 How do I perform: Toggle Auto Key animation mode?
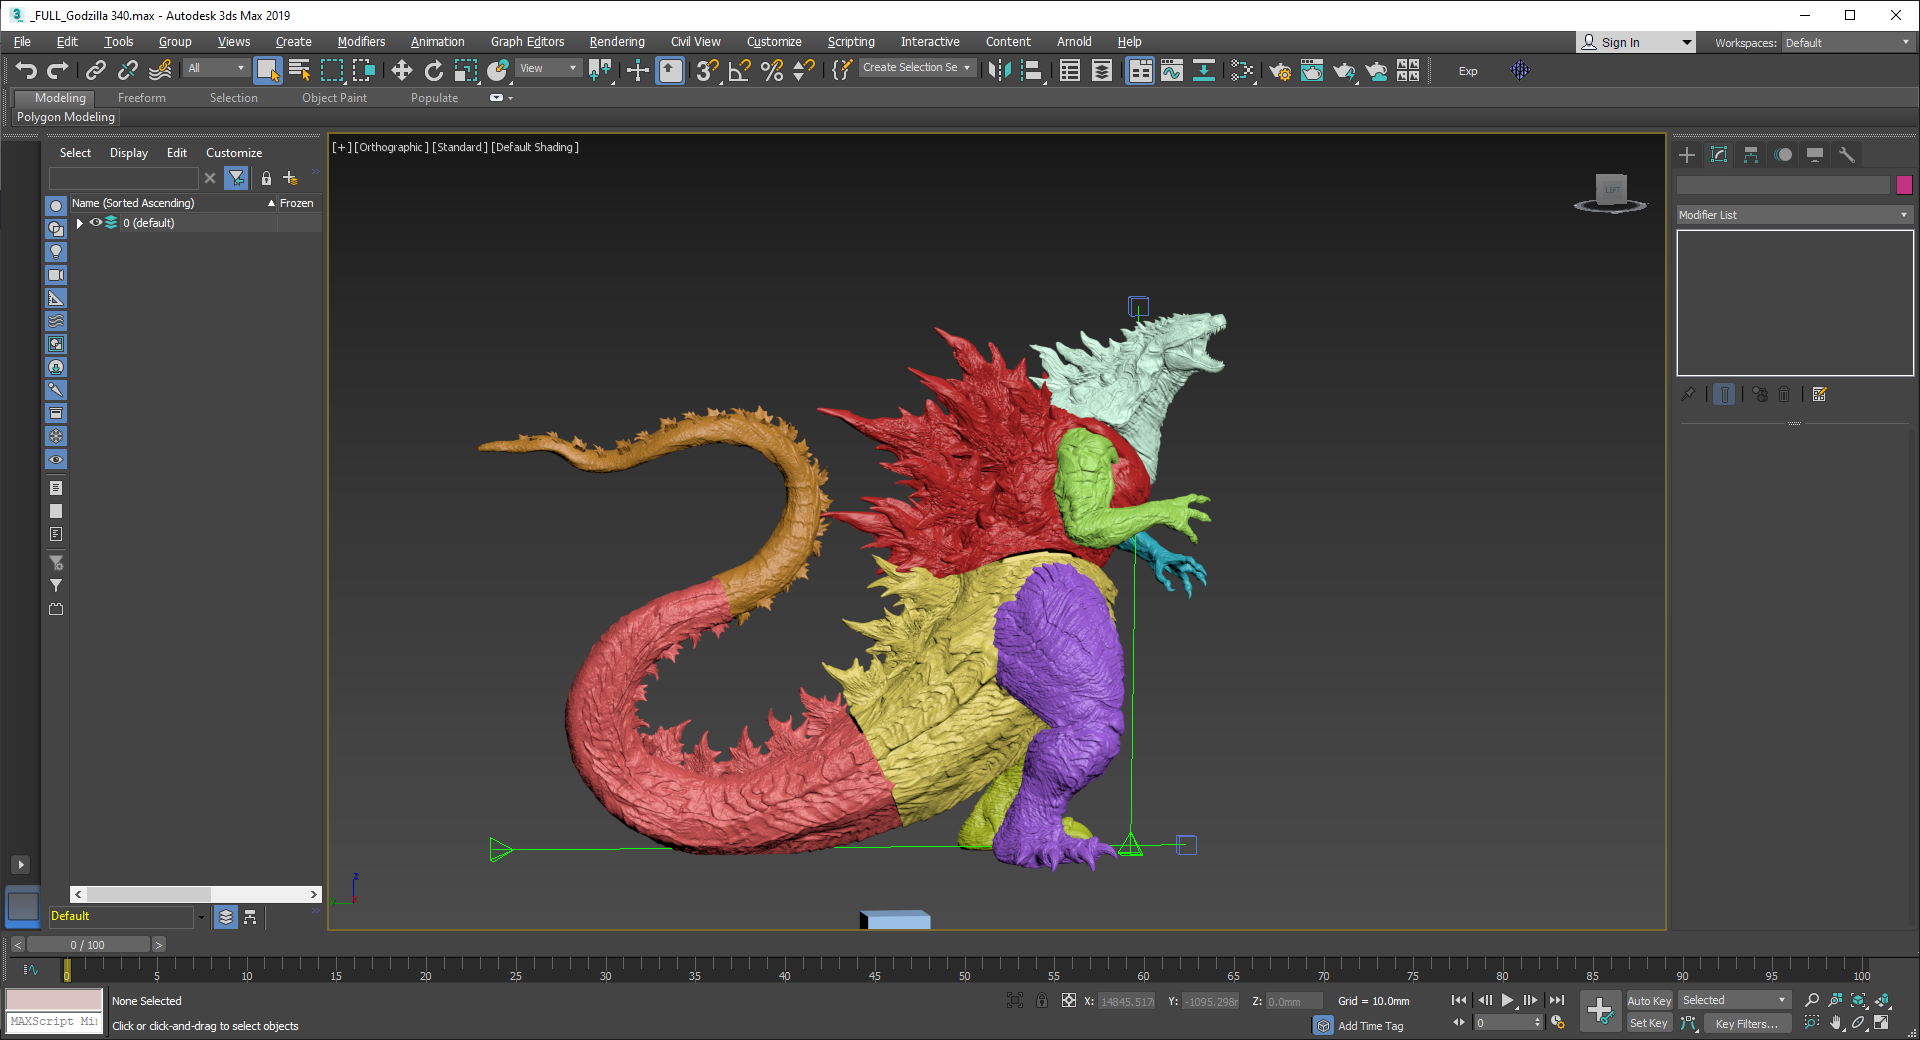[1648, 1000]
